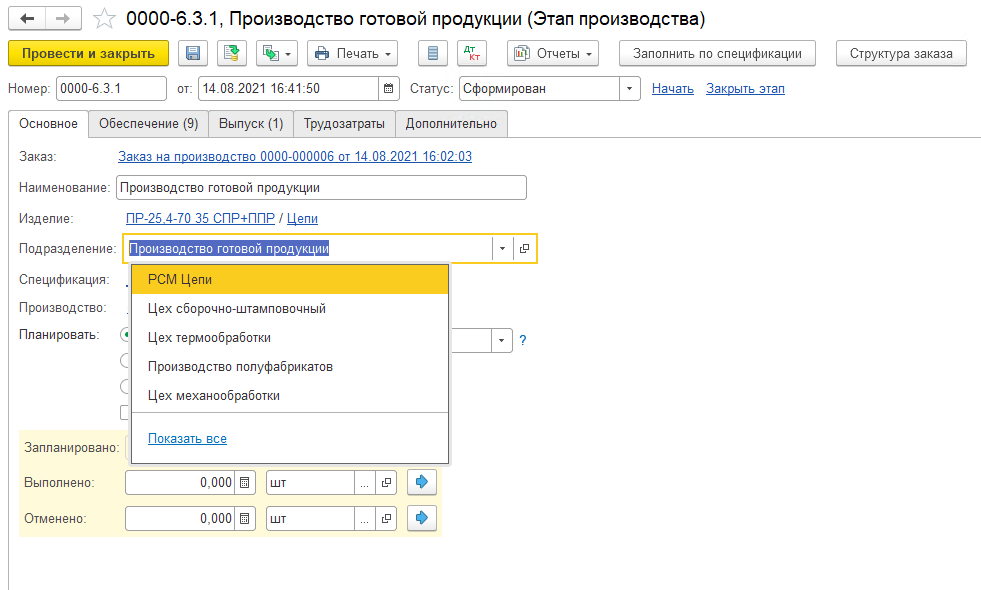Open calculator for Отменено quantity

245,518
